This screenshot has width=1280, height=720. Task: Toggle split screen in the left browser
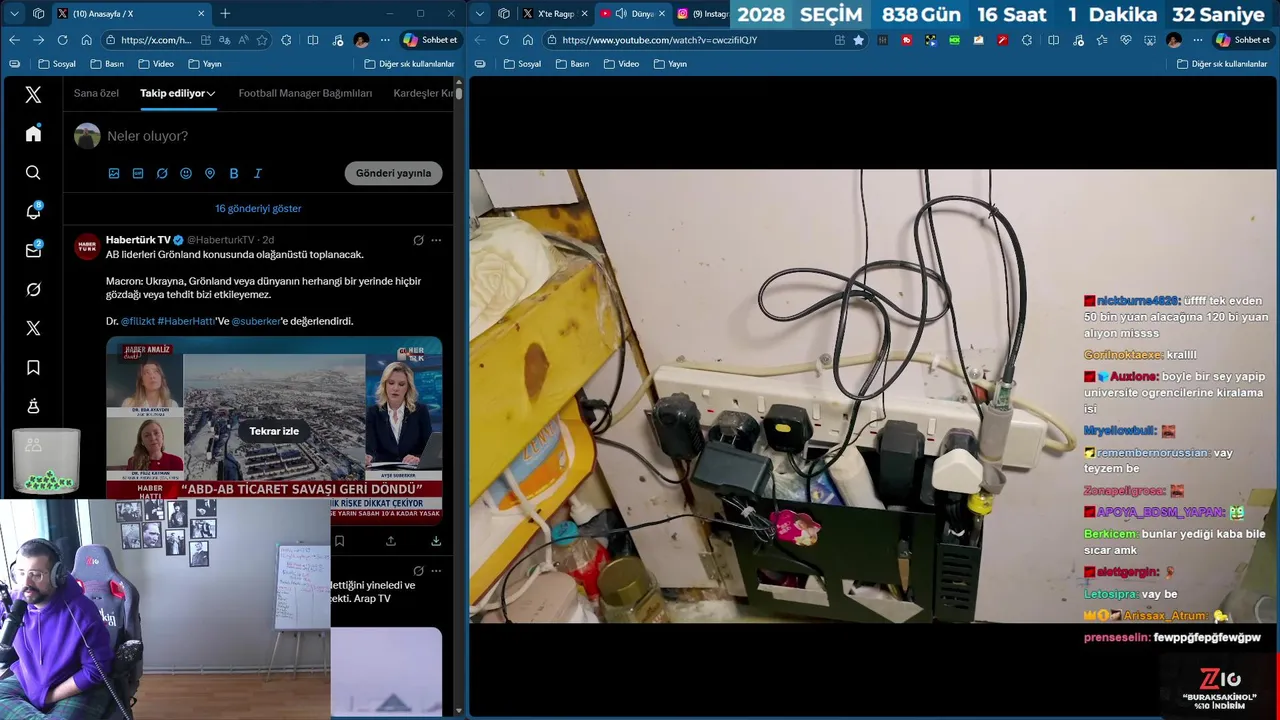click(x=313, y=40)
